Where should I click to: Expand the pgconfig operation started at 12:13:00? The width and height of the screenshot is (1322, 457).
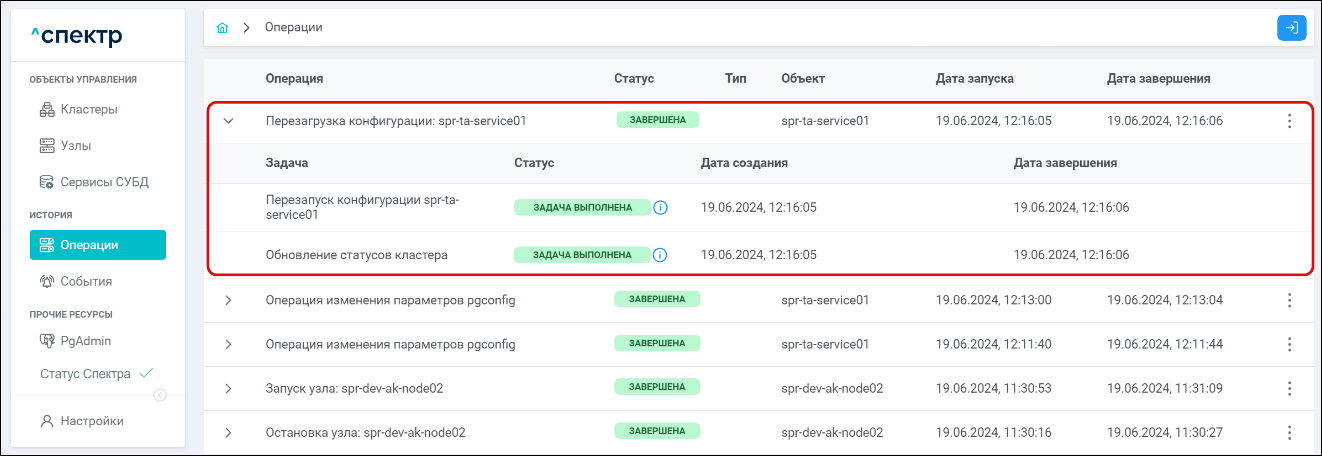(228, 300)
